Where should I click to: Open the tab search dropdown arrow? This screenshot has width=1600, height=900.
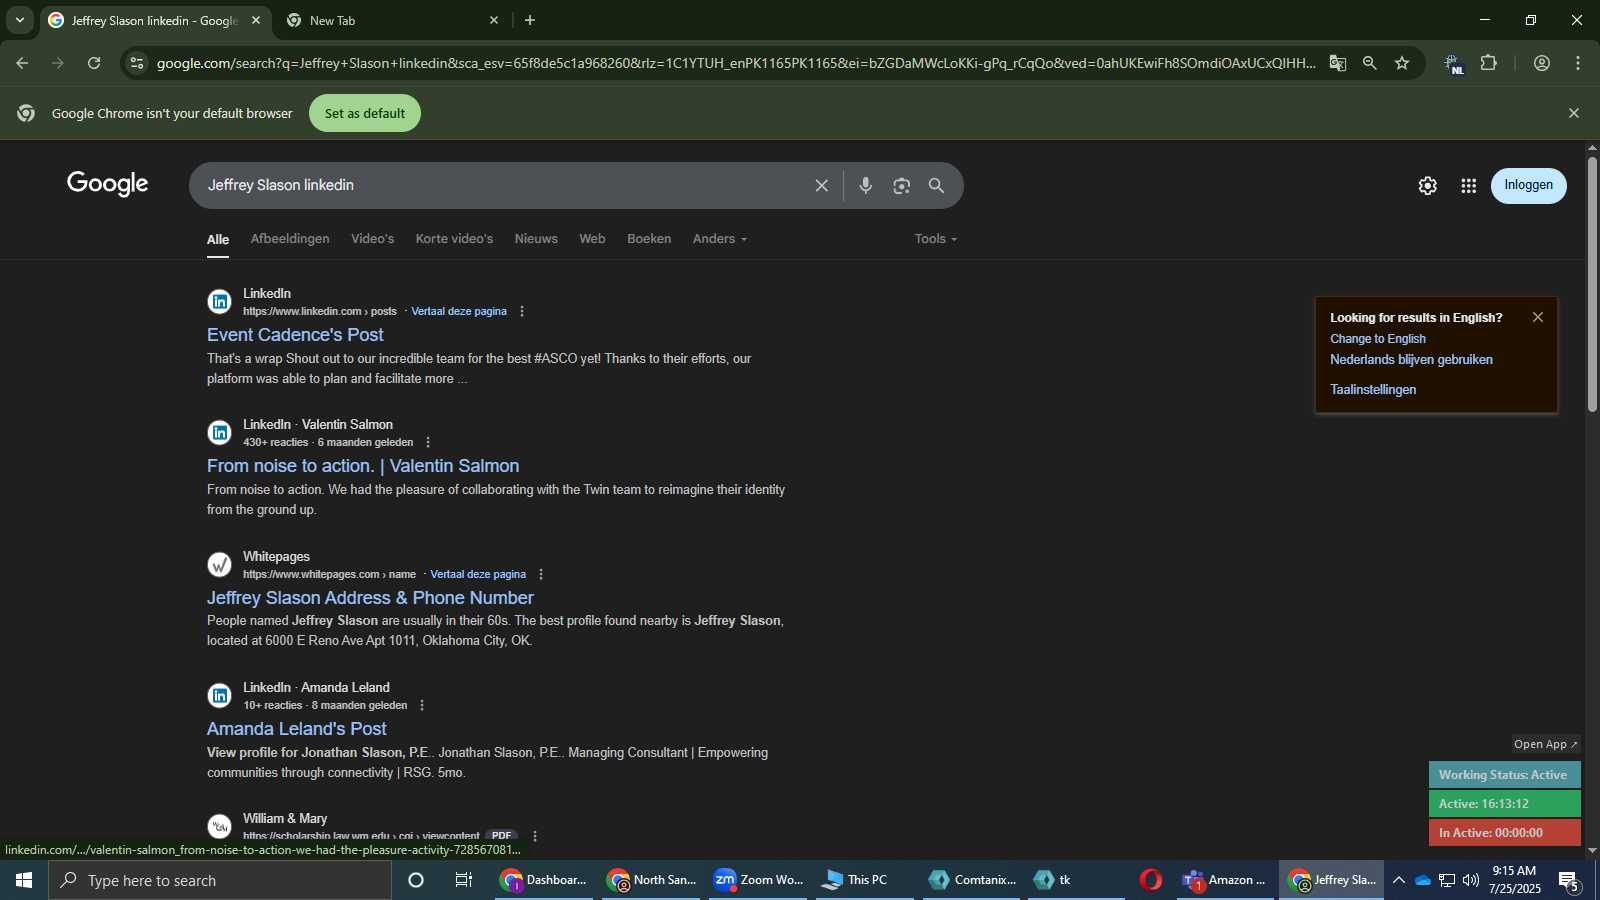click(20, 20)
